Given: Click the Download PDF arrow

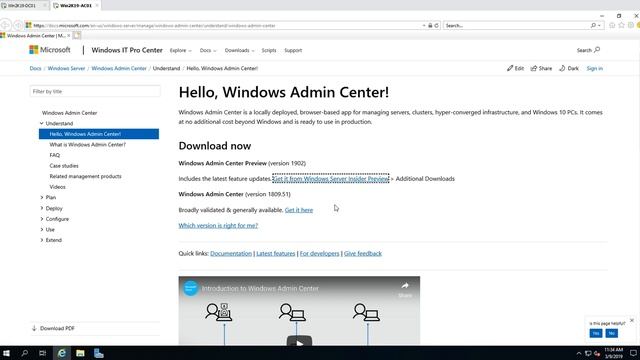Looking at the screenshot, I should (x=34, y=328).
